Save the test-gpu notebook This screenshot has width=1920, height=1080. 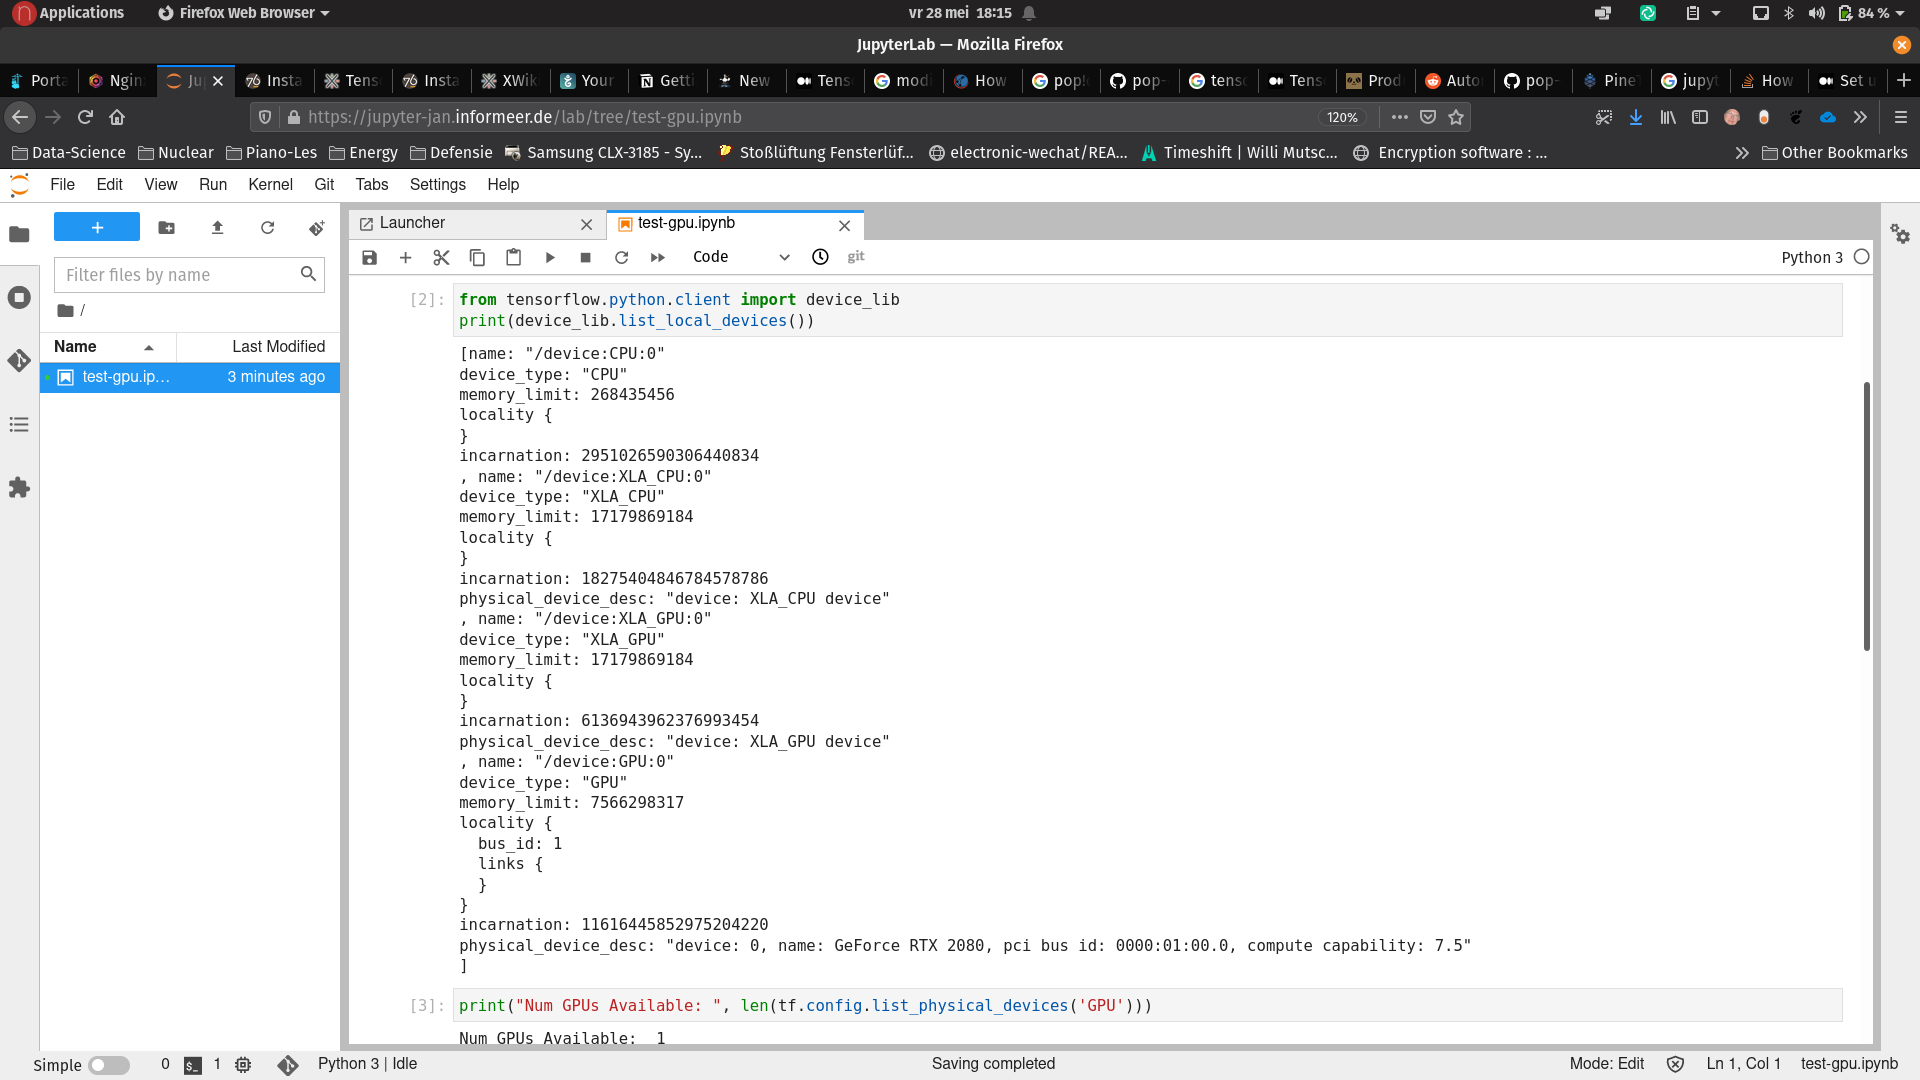369,257
